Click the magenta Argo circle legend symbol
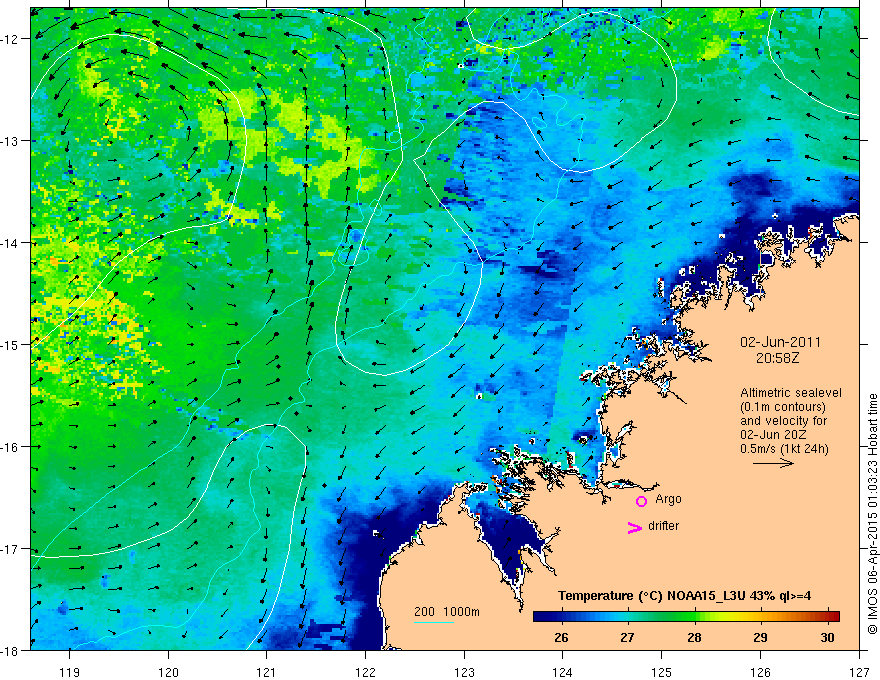 [641, 501]
